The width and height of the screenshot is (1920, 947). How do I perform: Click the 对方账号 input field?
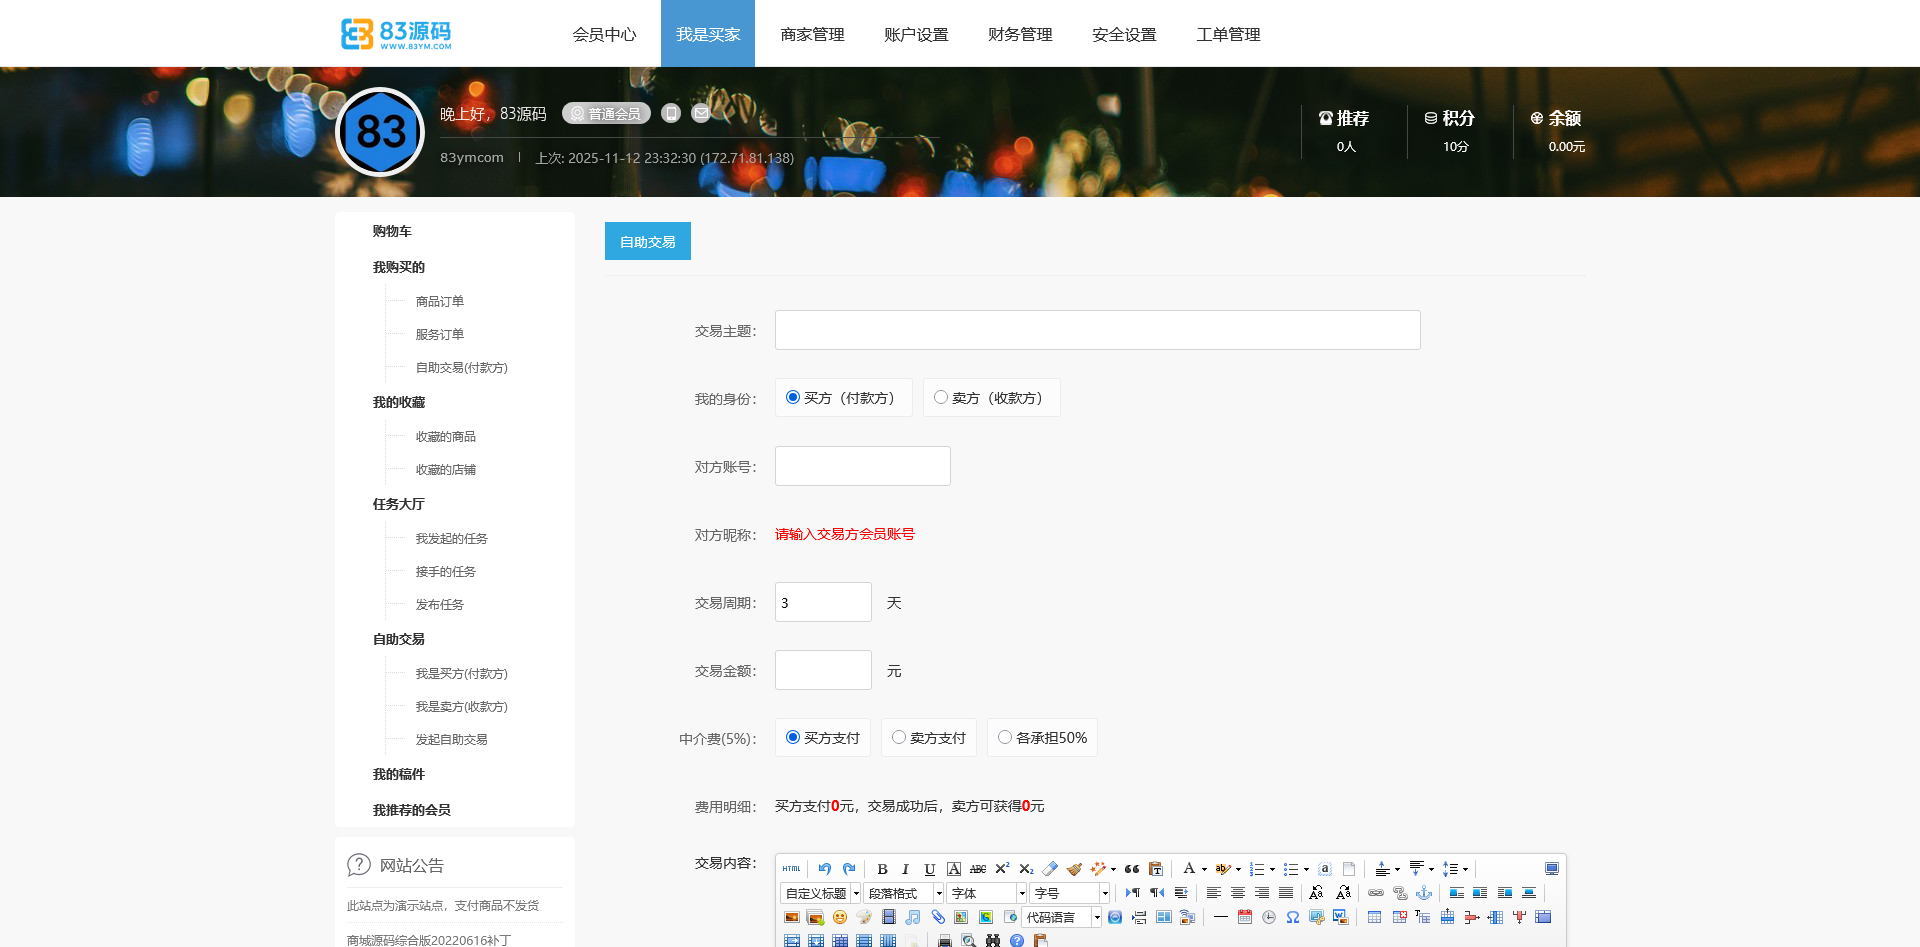pos(863,466)
